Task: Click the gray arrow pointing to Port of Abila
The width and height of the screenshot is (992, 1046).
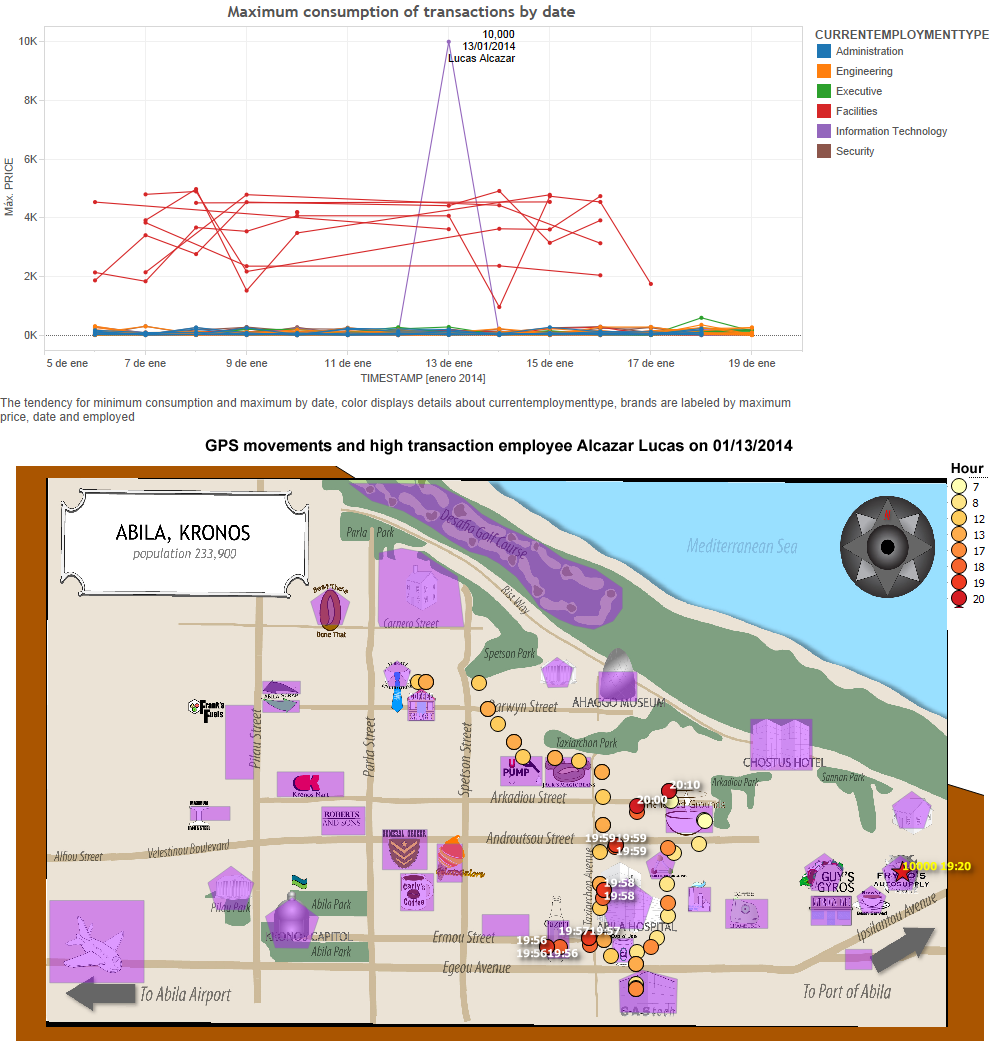Action: click(x=902, y=949)
